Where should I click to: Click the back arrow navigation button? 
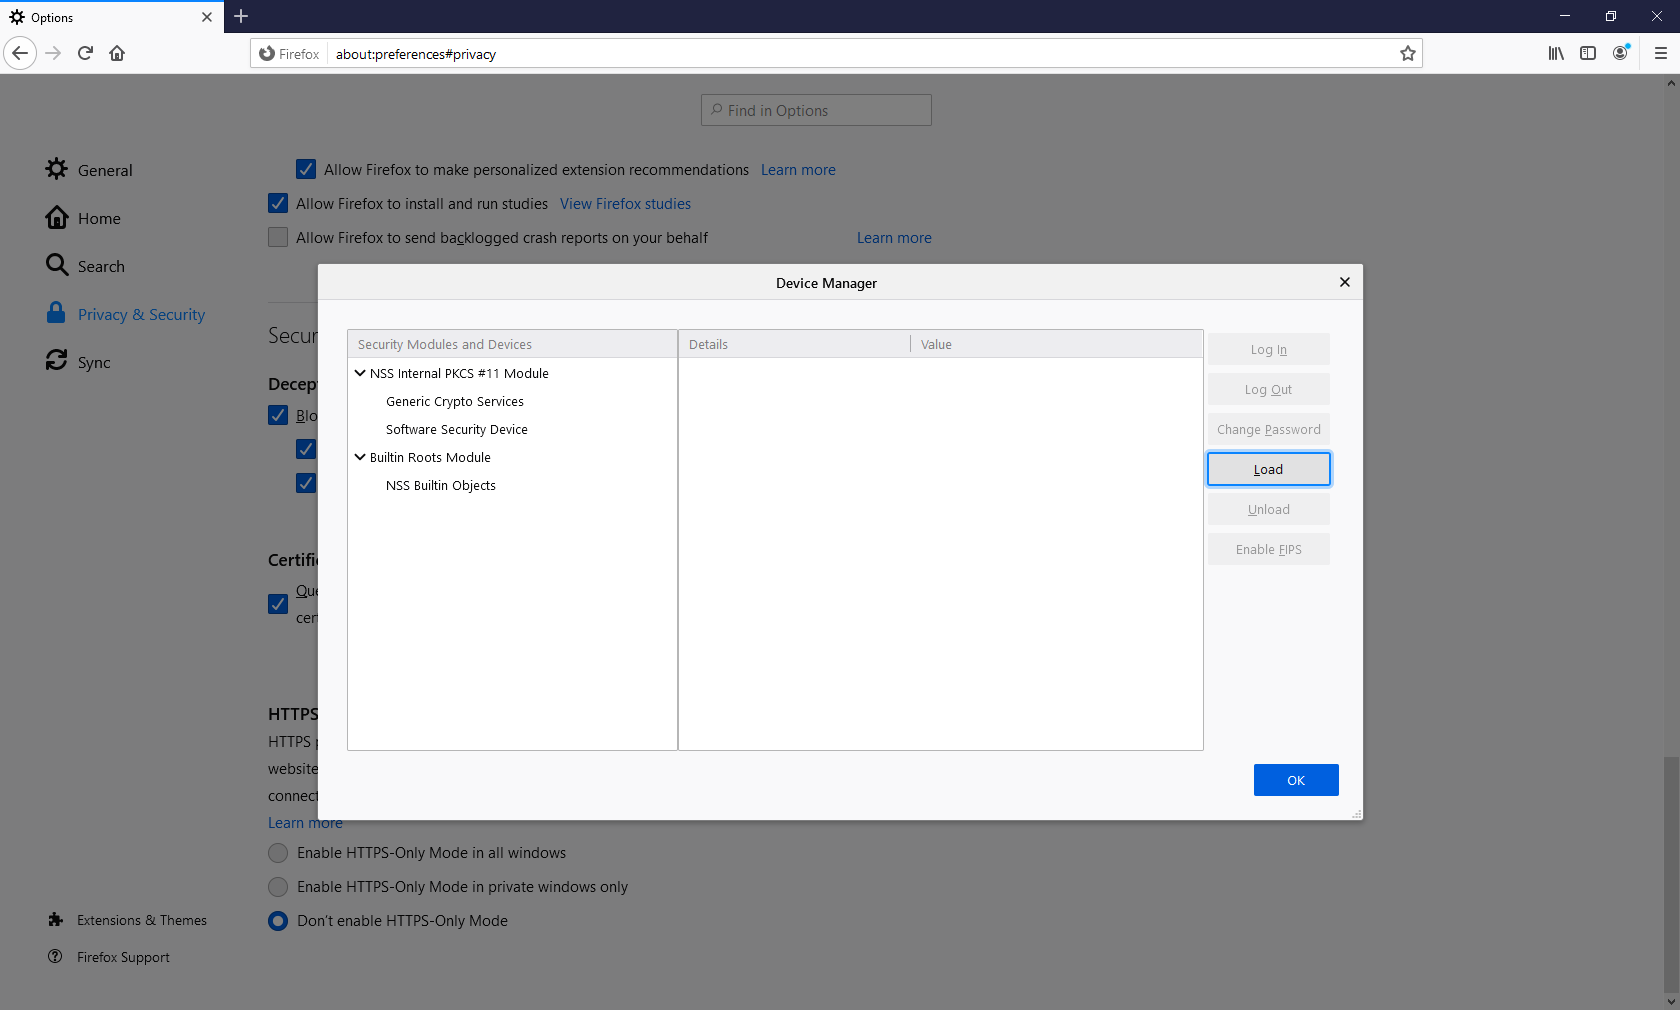click(20, 53)
